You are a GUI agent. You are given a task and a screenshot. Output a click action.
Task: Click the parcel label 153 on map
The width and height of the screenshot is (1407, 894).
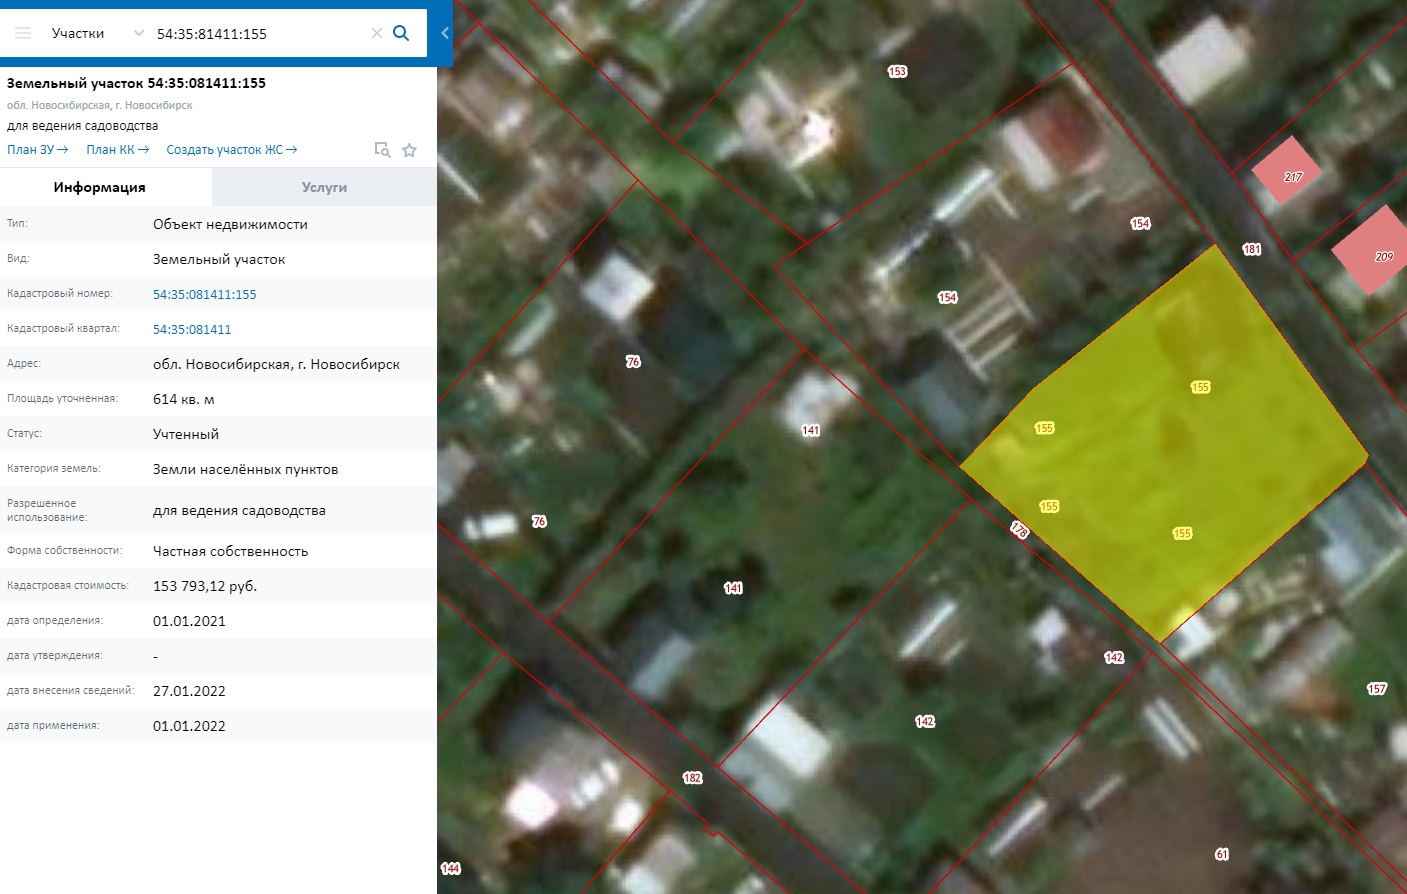click(897, 71)
